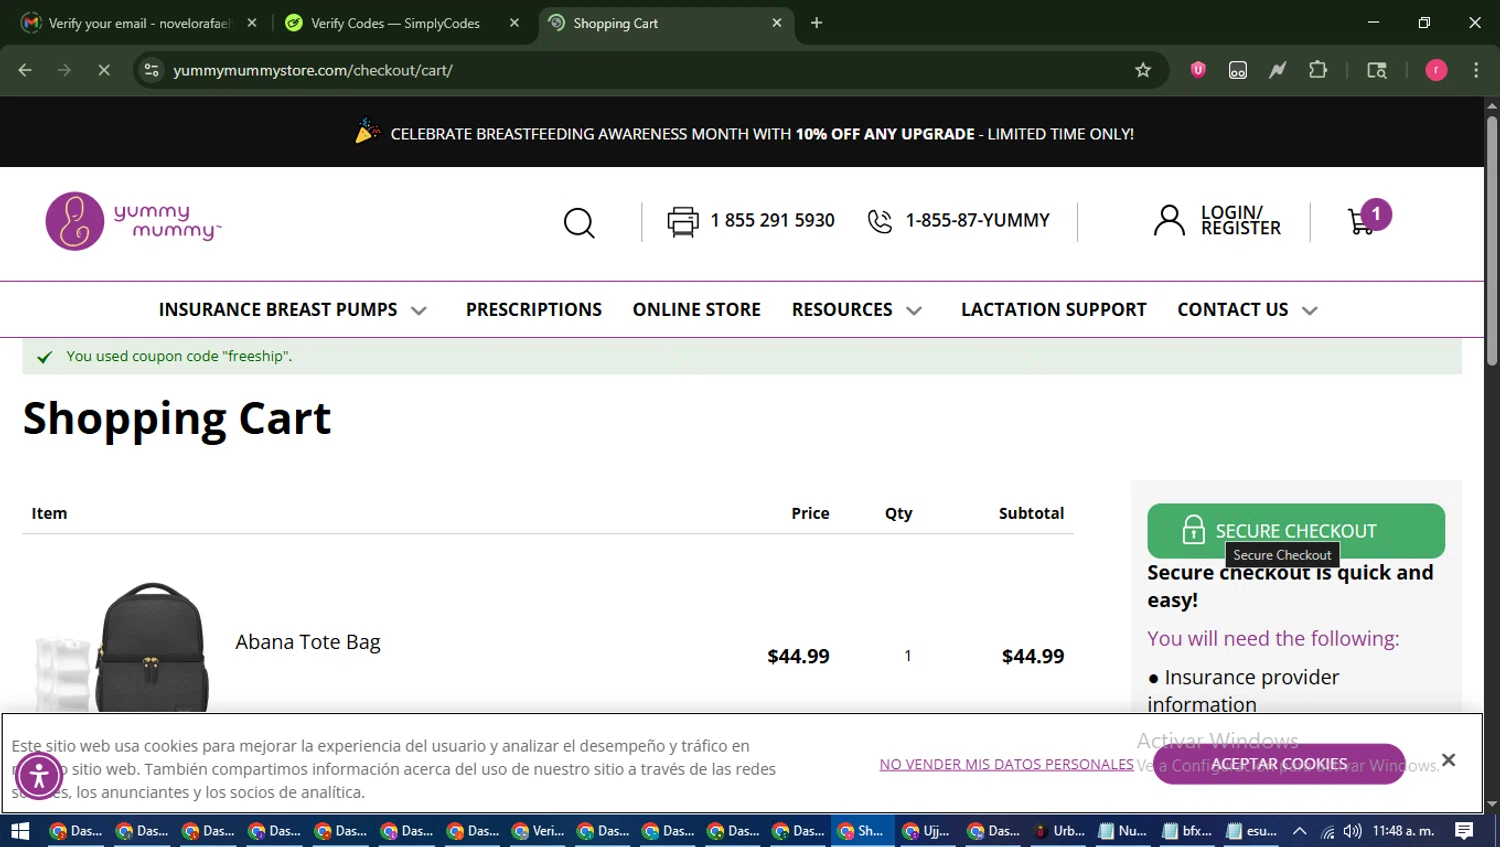
Task: Click the Yummy Mummy logo
Action: (133, 221)
